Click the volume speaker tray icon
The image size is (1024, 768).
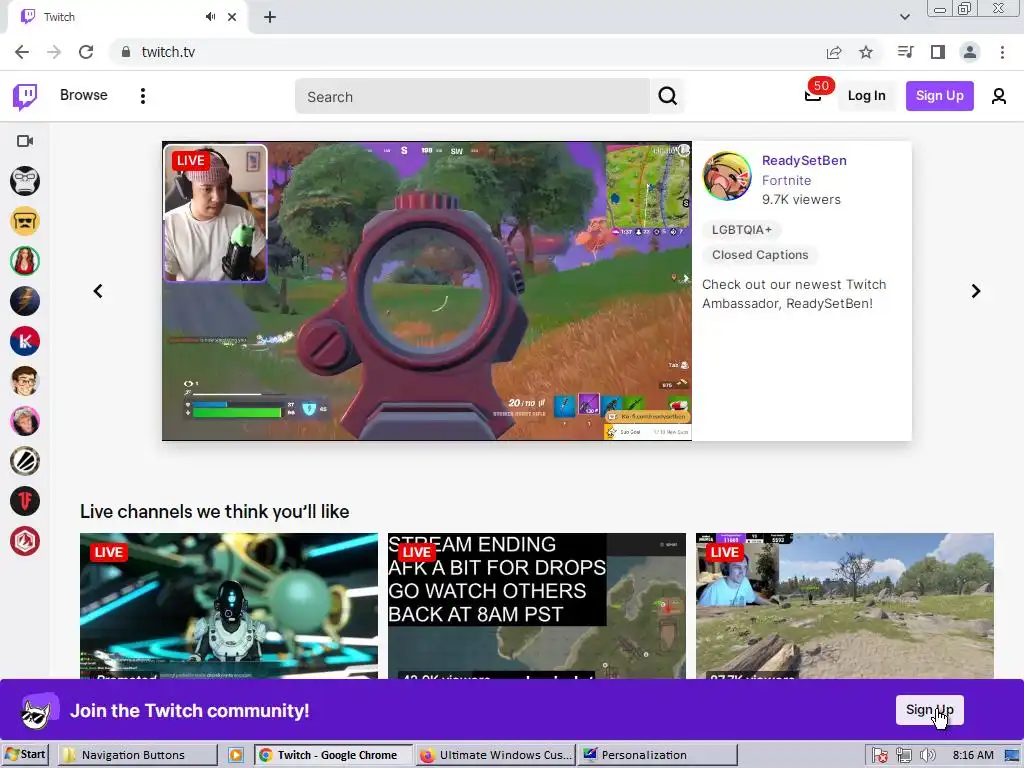927,755
